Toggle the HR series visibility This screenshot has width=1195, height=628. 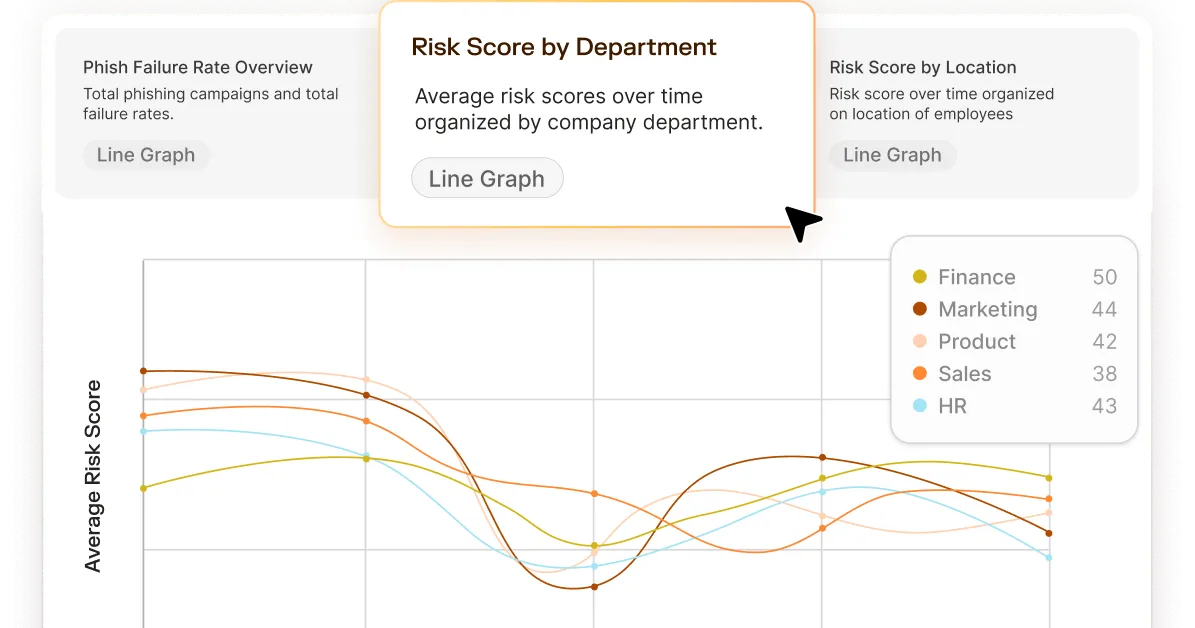click(x=951, y=406)
